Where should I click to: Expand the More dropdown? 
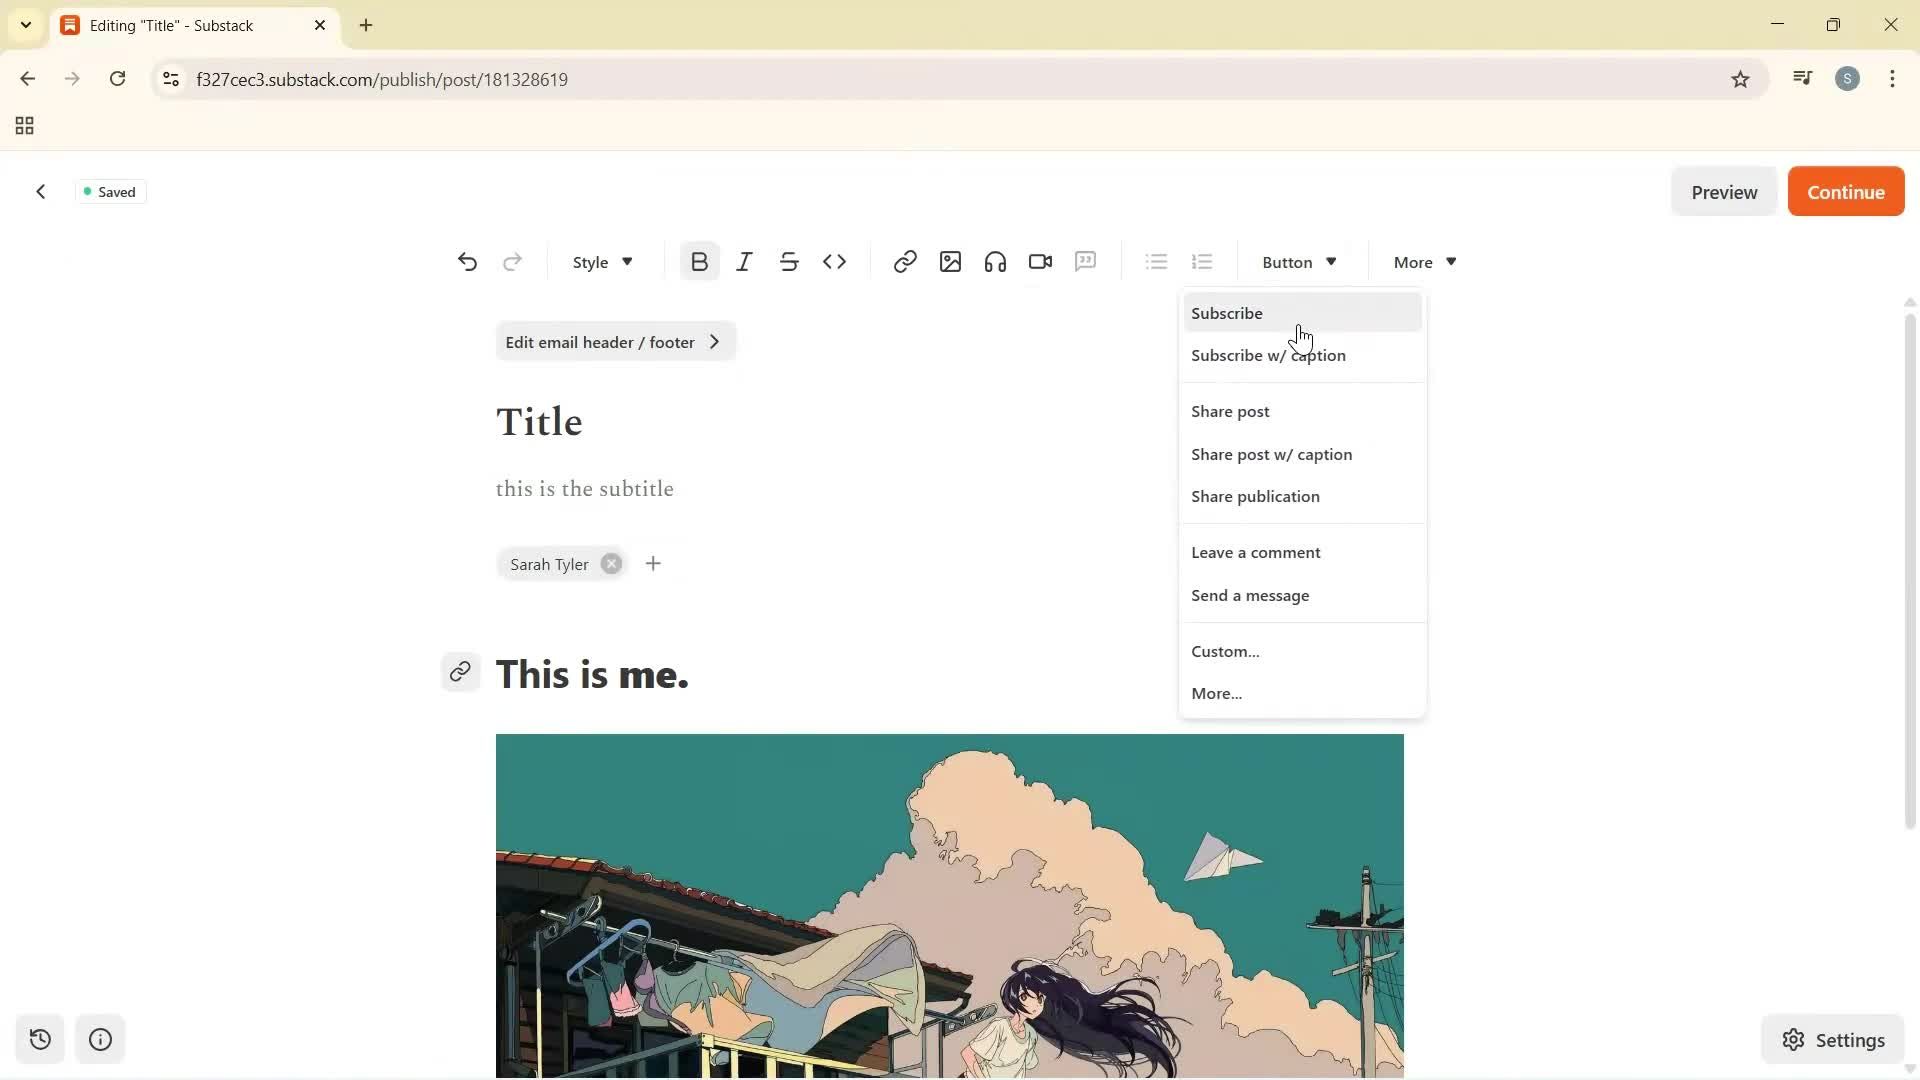(x=1422, y=261)
